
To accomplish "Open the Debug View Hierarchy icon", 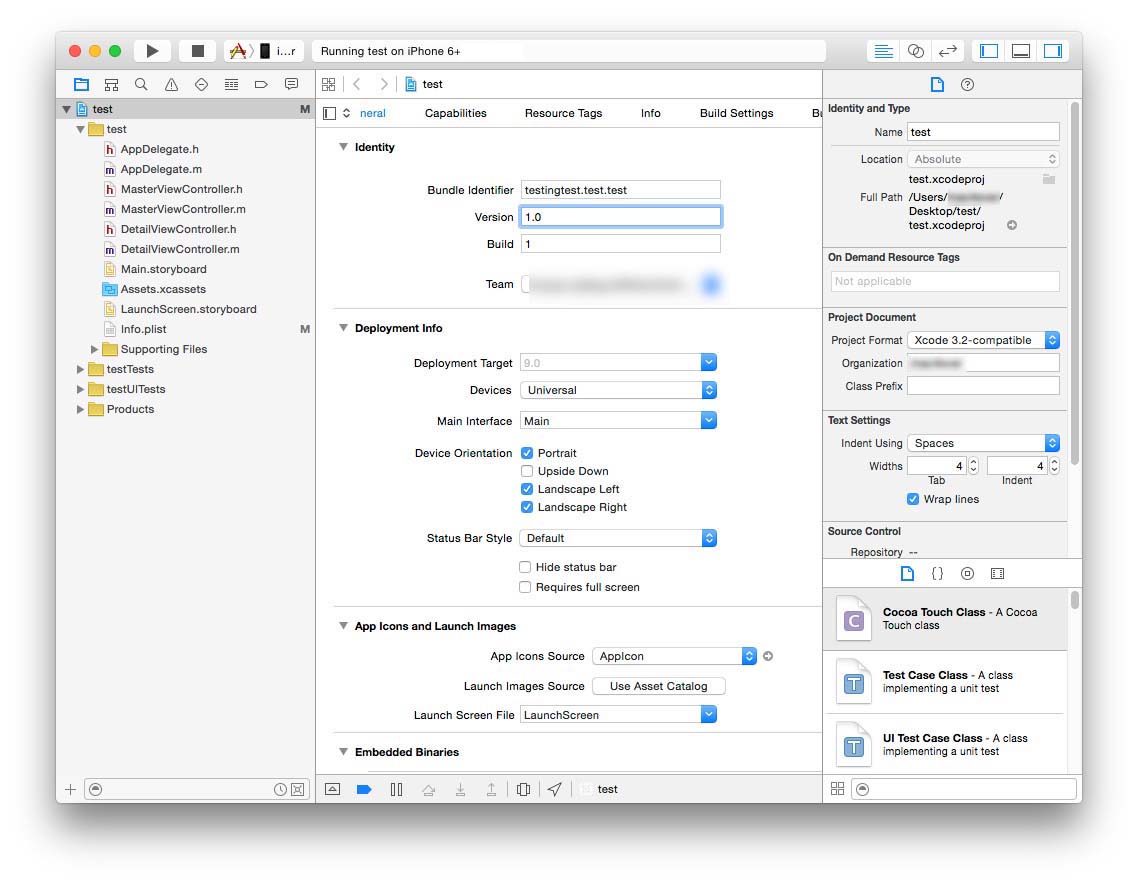I will (523, 789).
